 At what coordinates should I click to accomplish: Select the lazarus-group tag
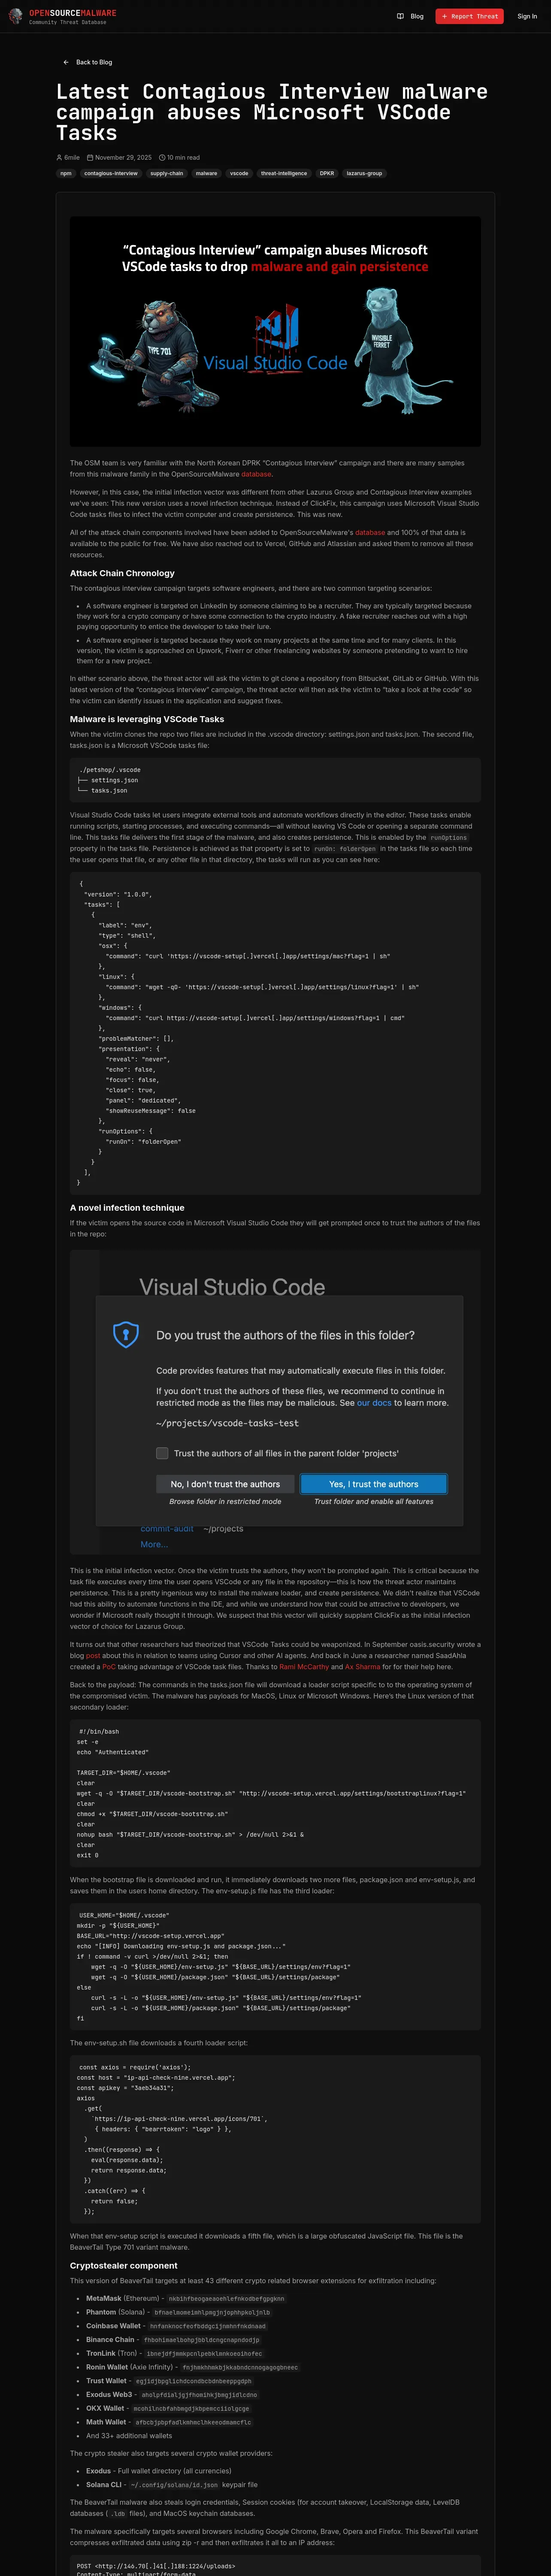coord(364,173)
